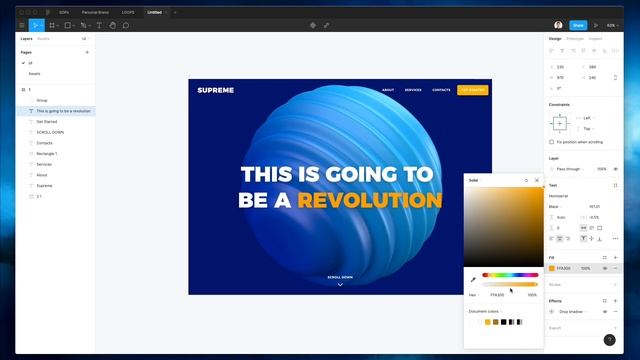Click the blend mode drop icon in color picker
The image size is (640, 360).
pyautogui.click(x=526, y=180)
